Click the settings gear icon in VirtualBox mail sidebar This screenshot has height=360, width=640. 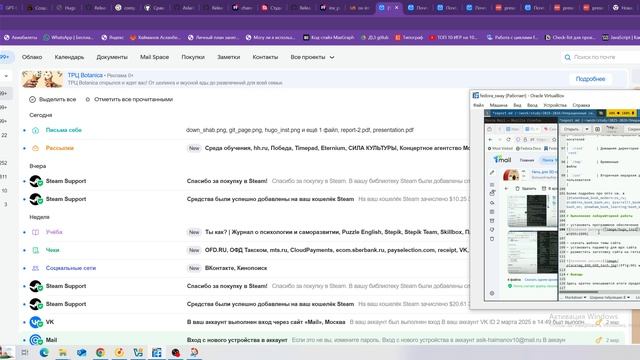[x=492, y=293]
